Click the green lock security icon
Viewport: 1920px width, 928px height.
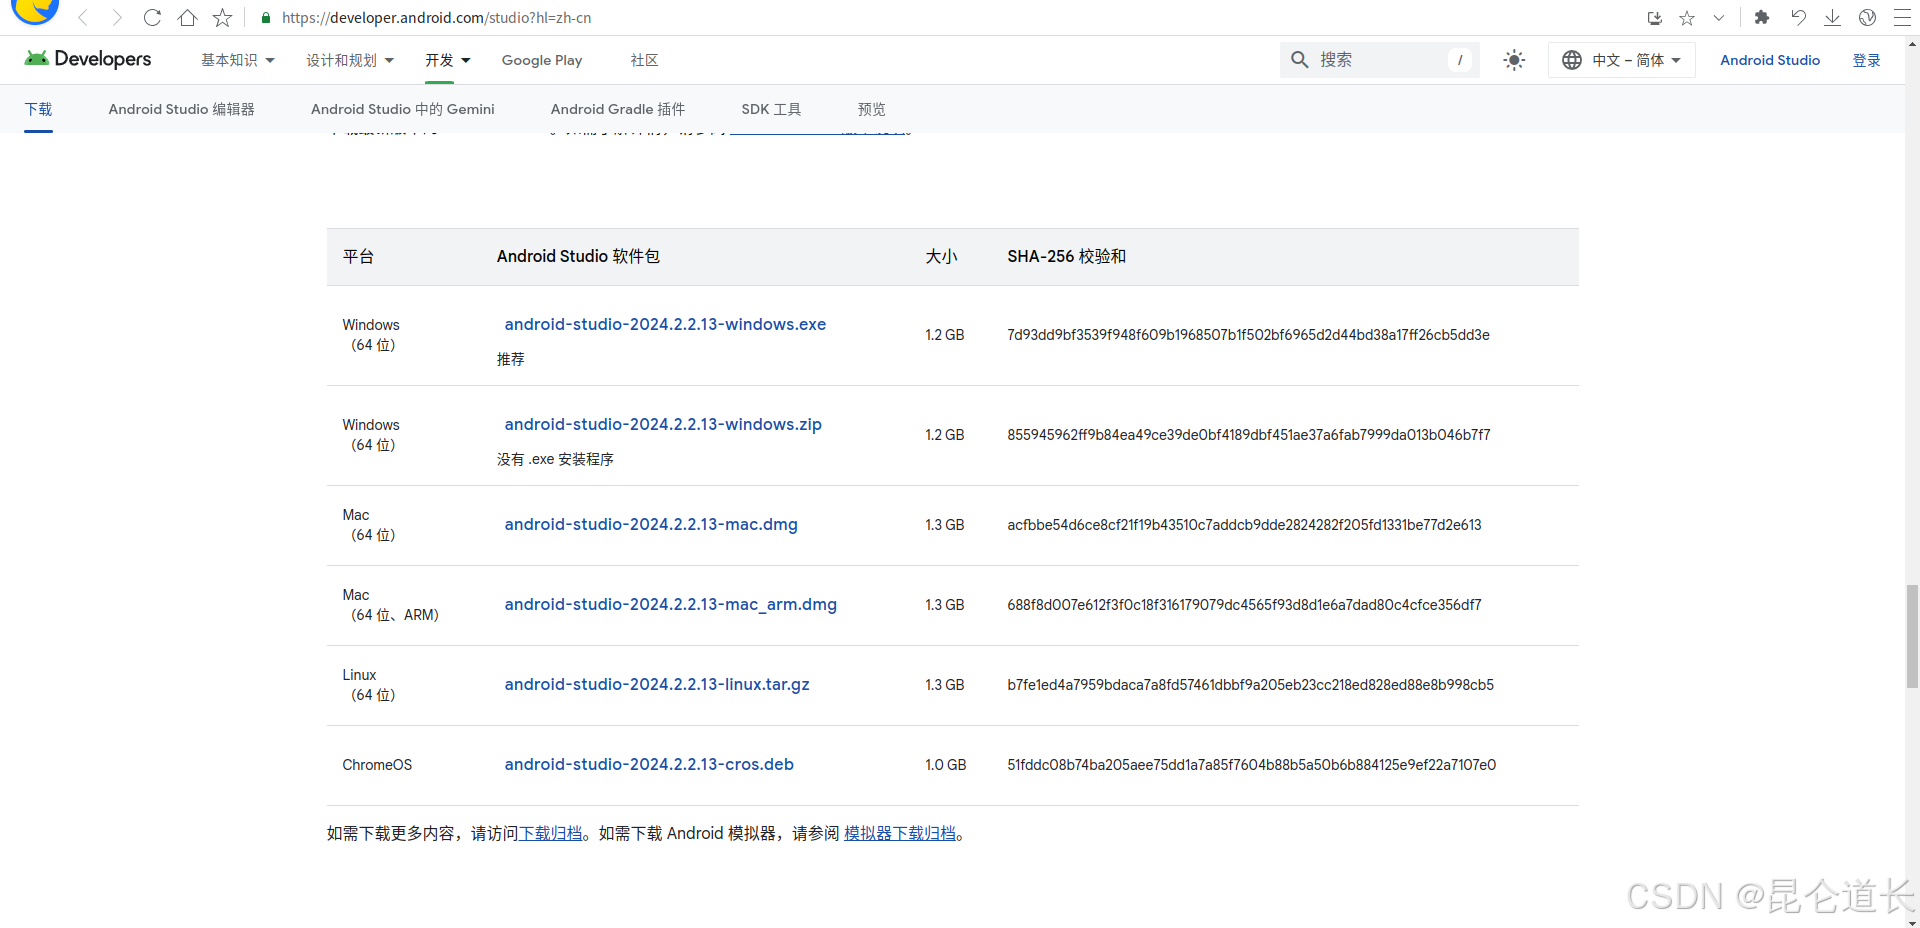pyautogui.click(x=266, y=18)
